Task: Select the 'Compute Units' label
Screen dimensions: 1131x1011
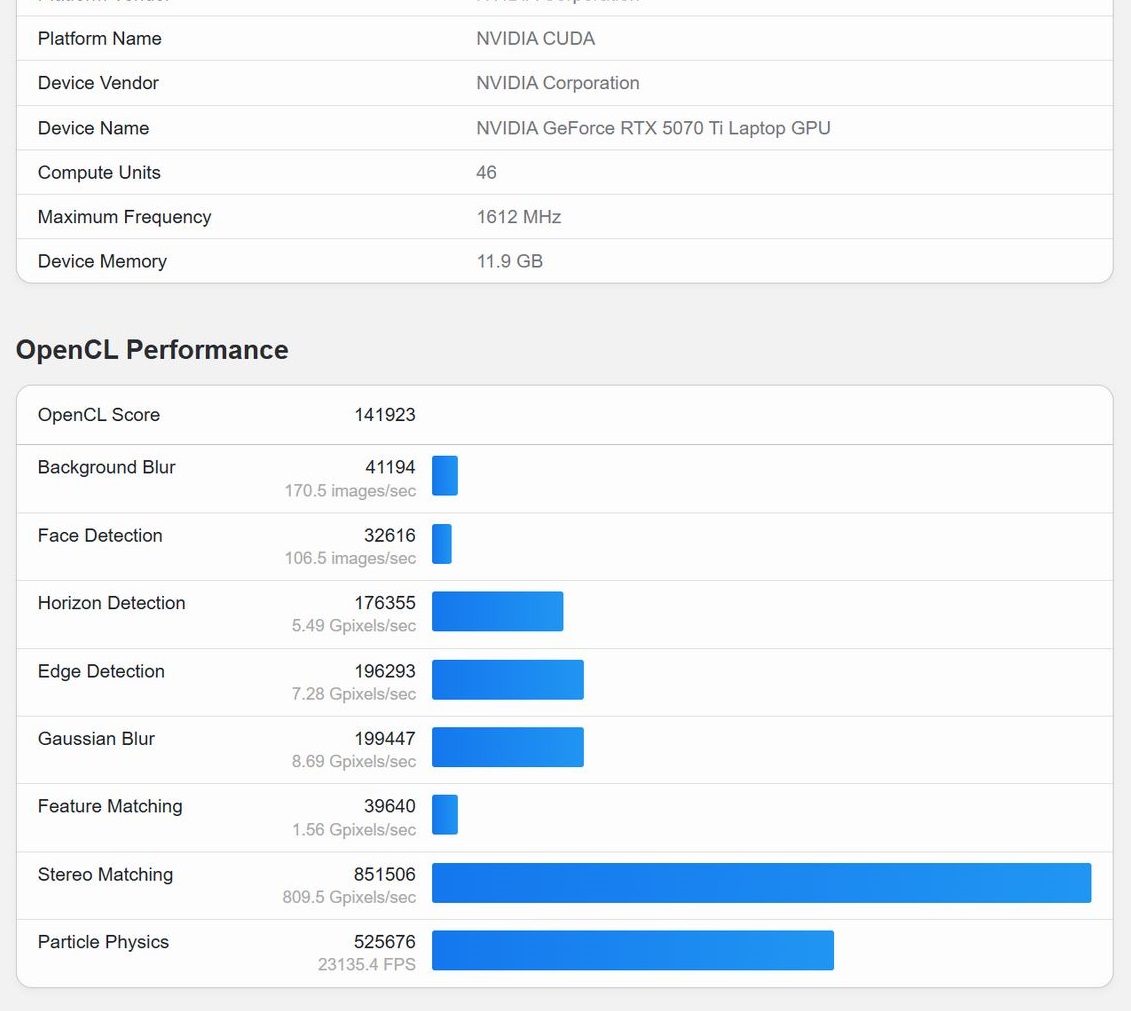Action: tap(99, 172)
